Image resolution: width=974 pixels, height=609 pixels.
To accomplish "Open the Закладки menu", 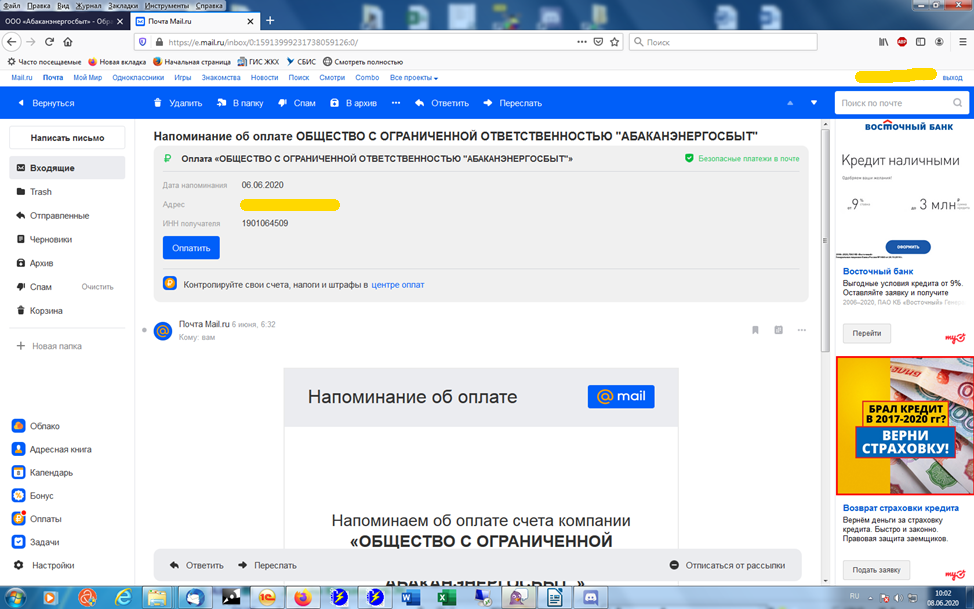I will [x=122, y=6].
